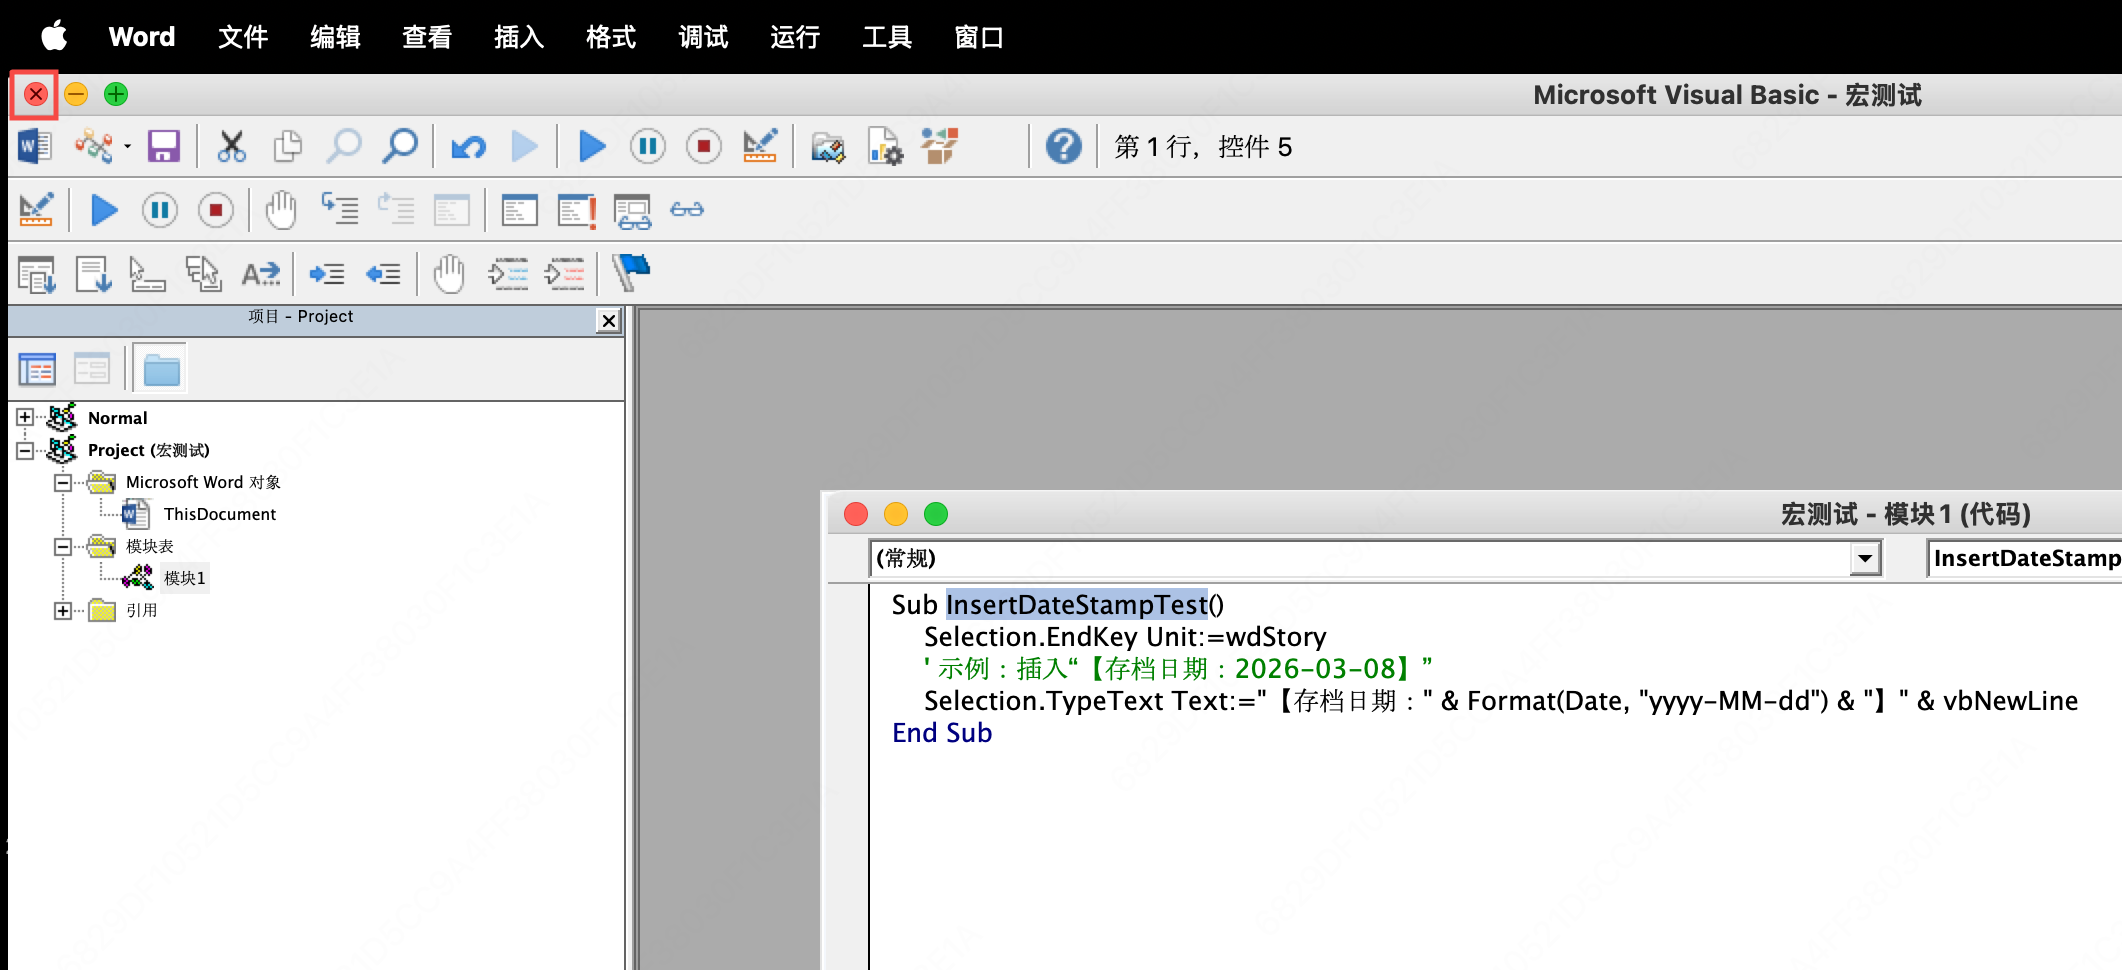
Task: Reset execution with the Debug toolbar's stop icon
Action: (216, 211)
